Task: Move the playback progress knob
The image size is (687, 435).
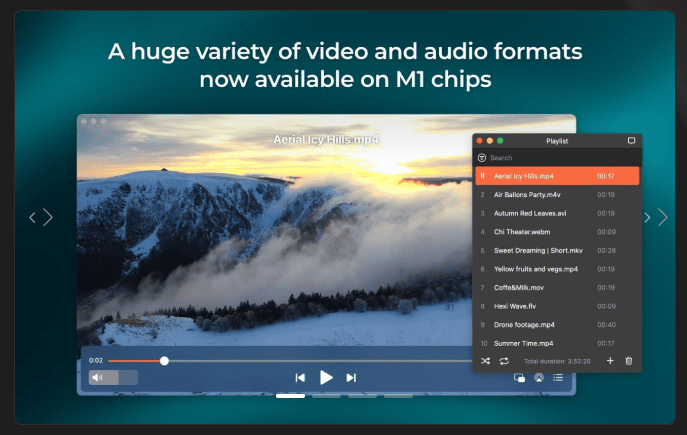Action: (x=164, y=361)
